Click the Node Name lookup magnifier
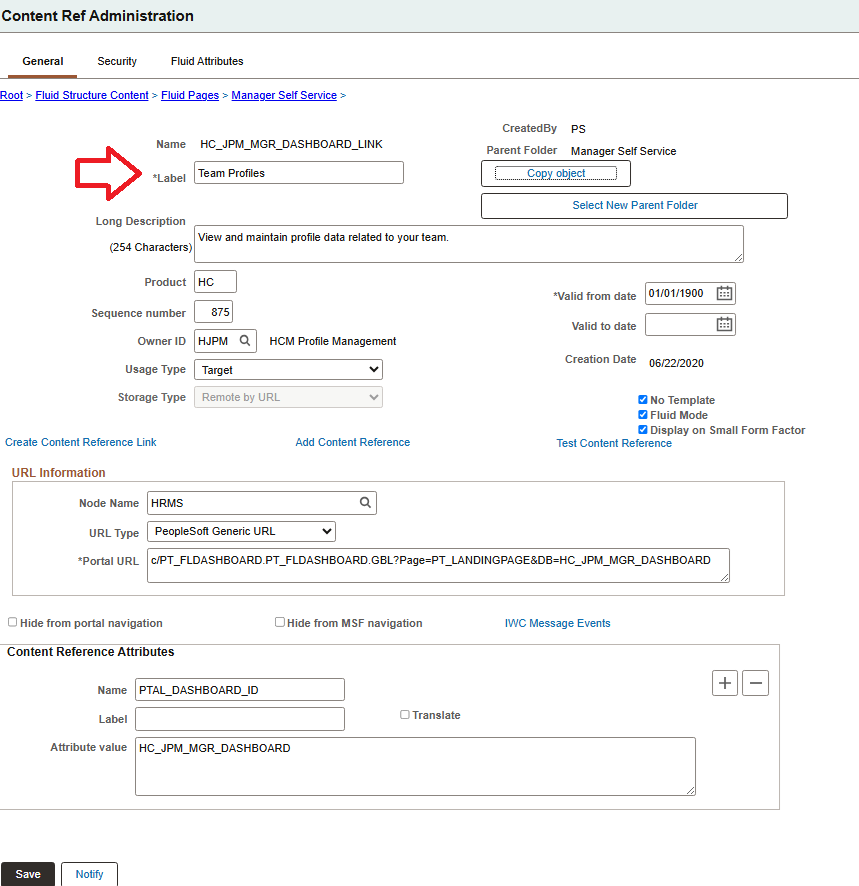Viewport: 859px width, 886px height. (x=365, y=502)
